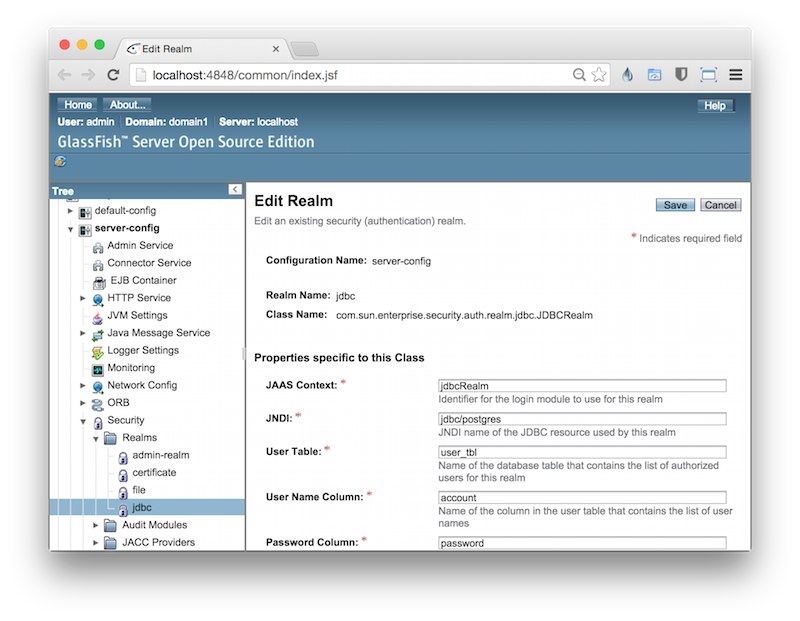Bookmark page with star icon
Screen dimensions: 800x621
pos(599,74)
